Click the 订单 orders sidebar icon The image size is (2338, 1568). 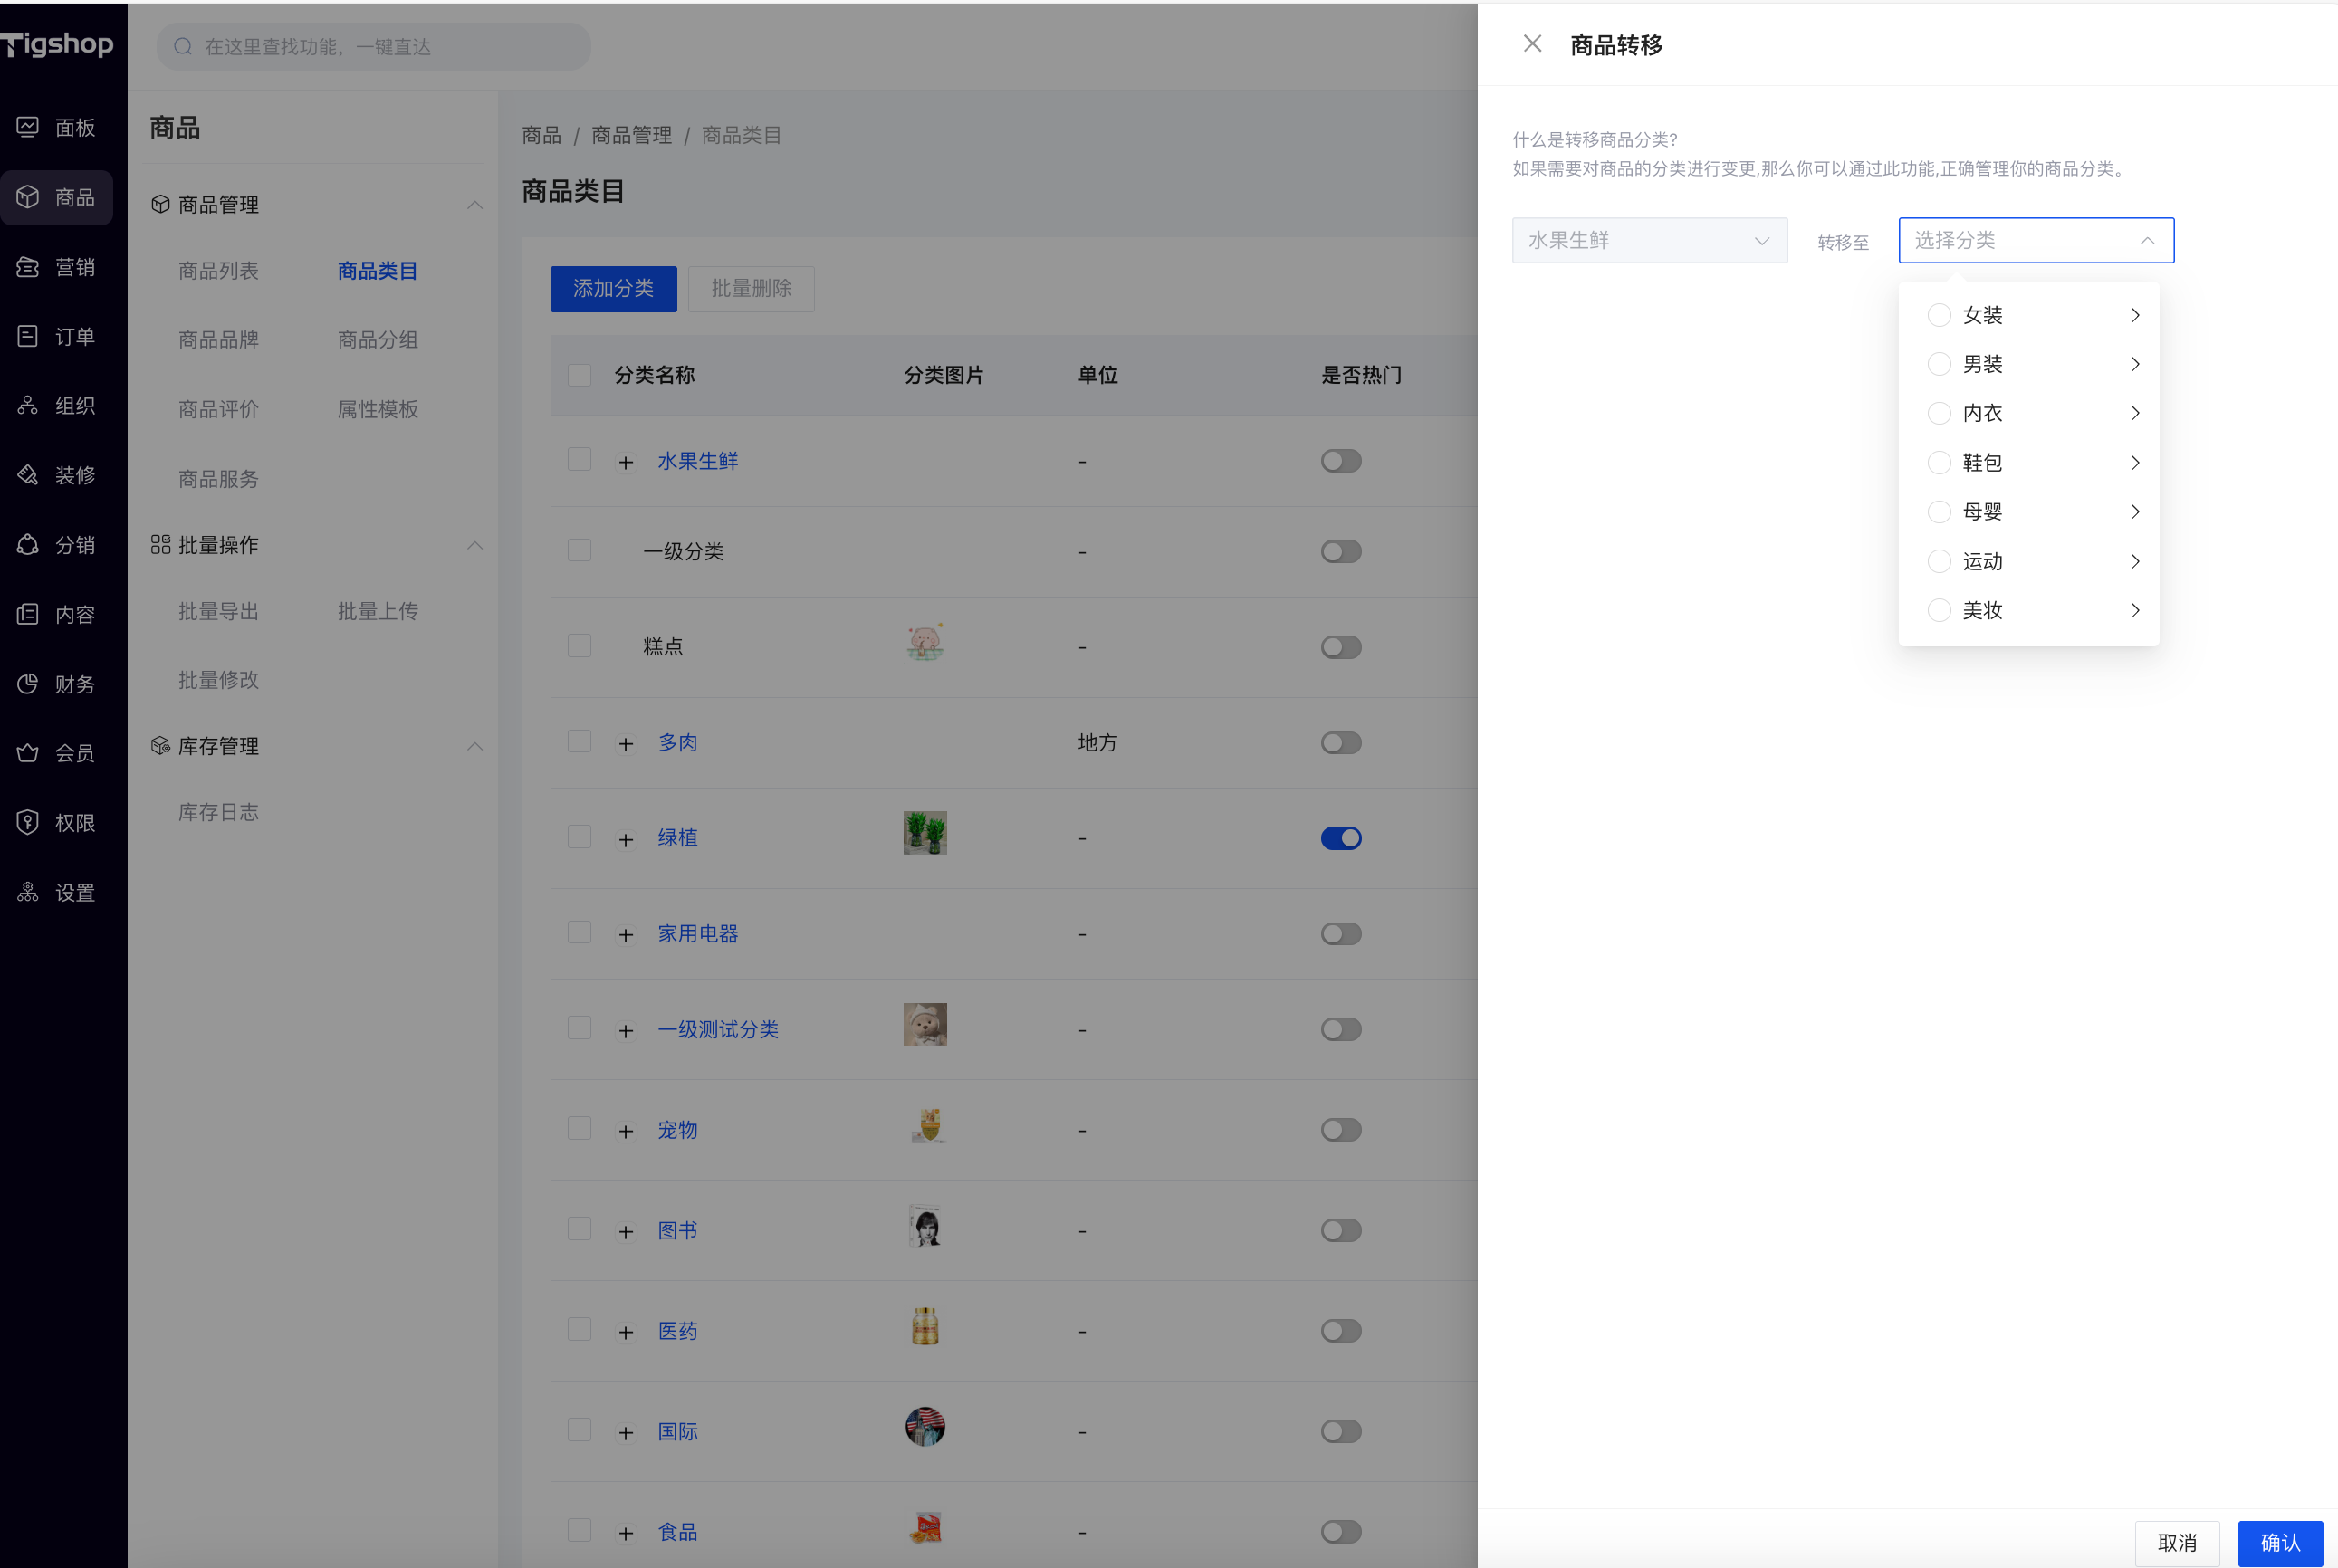pos(28,336)
